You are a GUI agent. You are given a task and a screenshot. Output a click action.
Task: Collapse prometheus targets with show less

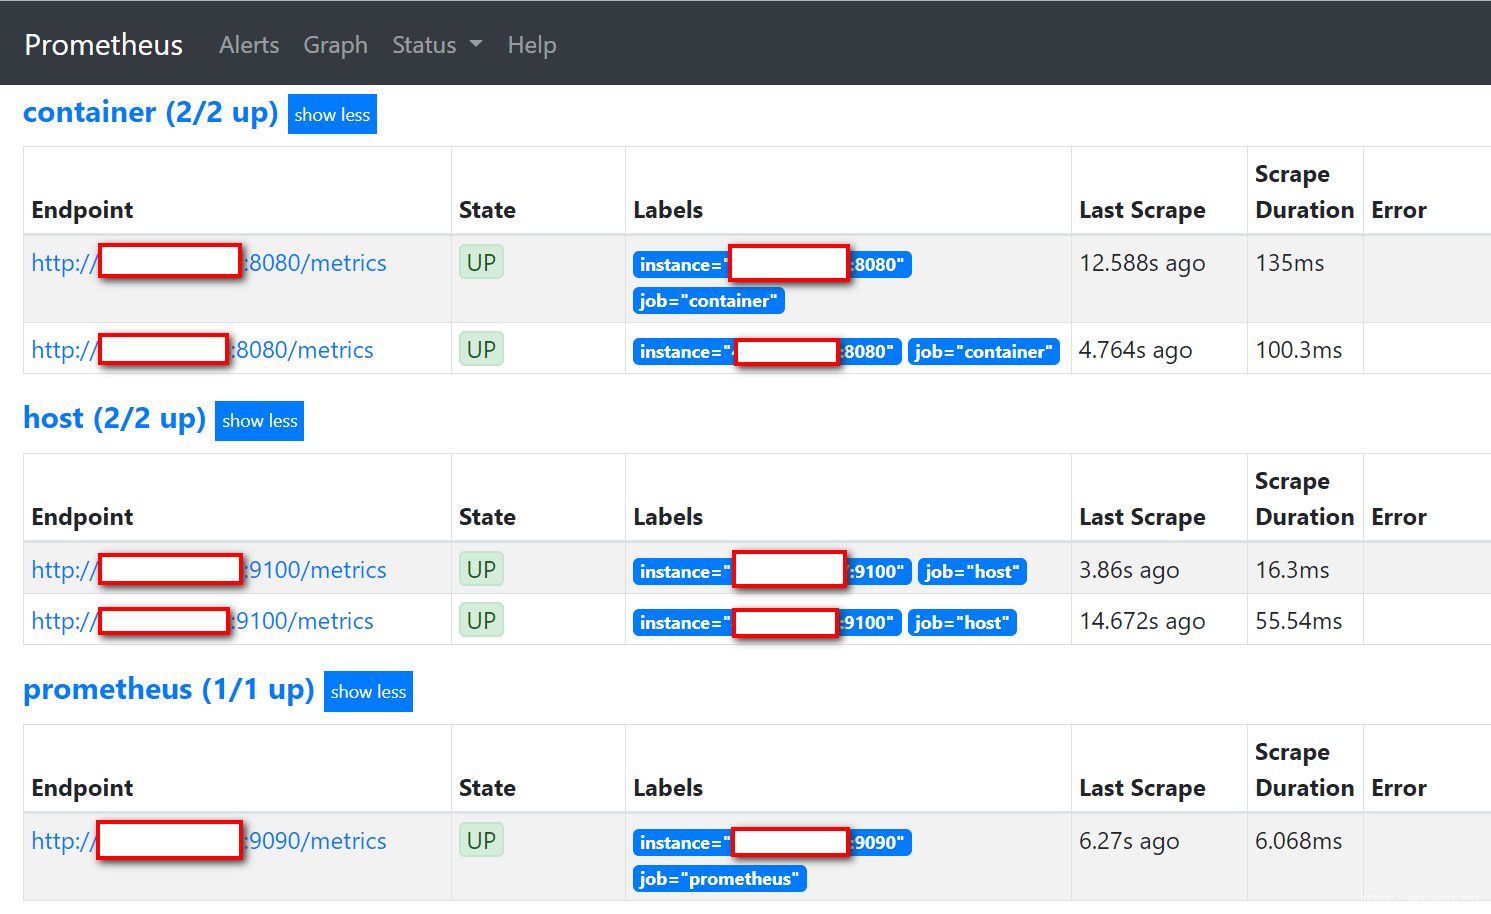coord(368,692)
